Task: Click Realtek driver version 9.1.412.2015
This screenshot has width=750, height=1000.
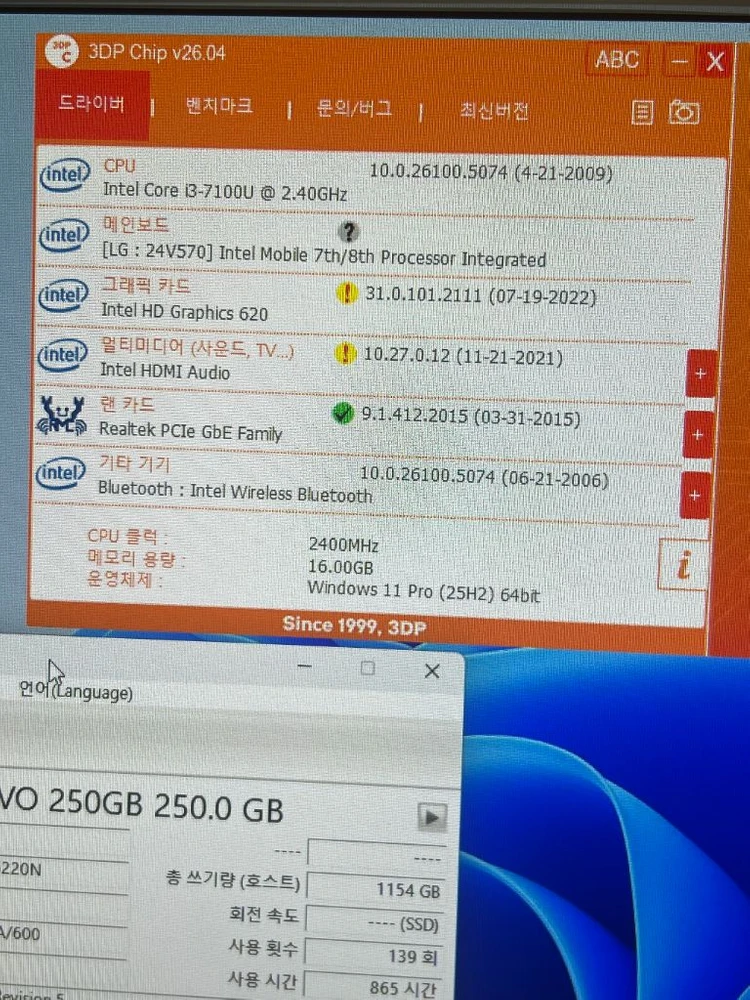Action: tap(471, 417)
